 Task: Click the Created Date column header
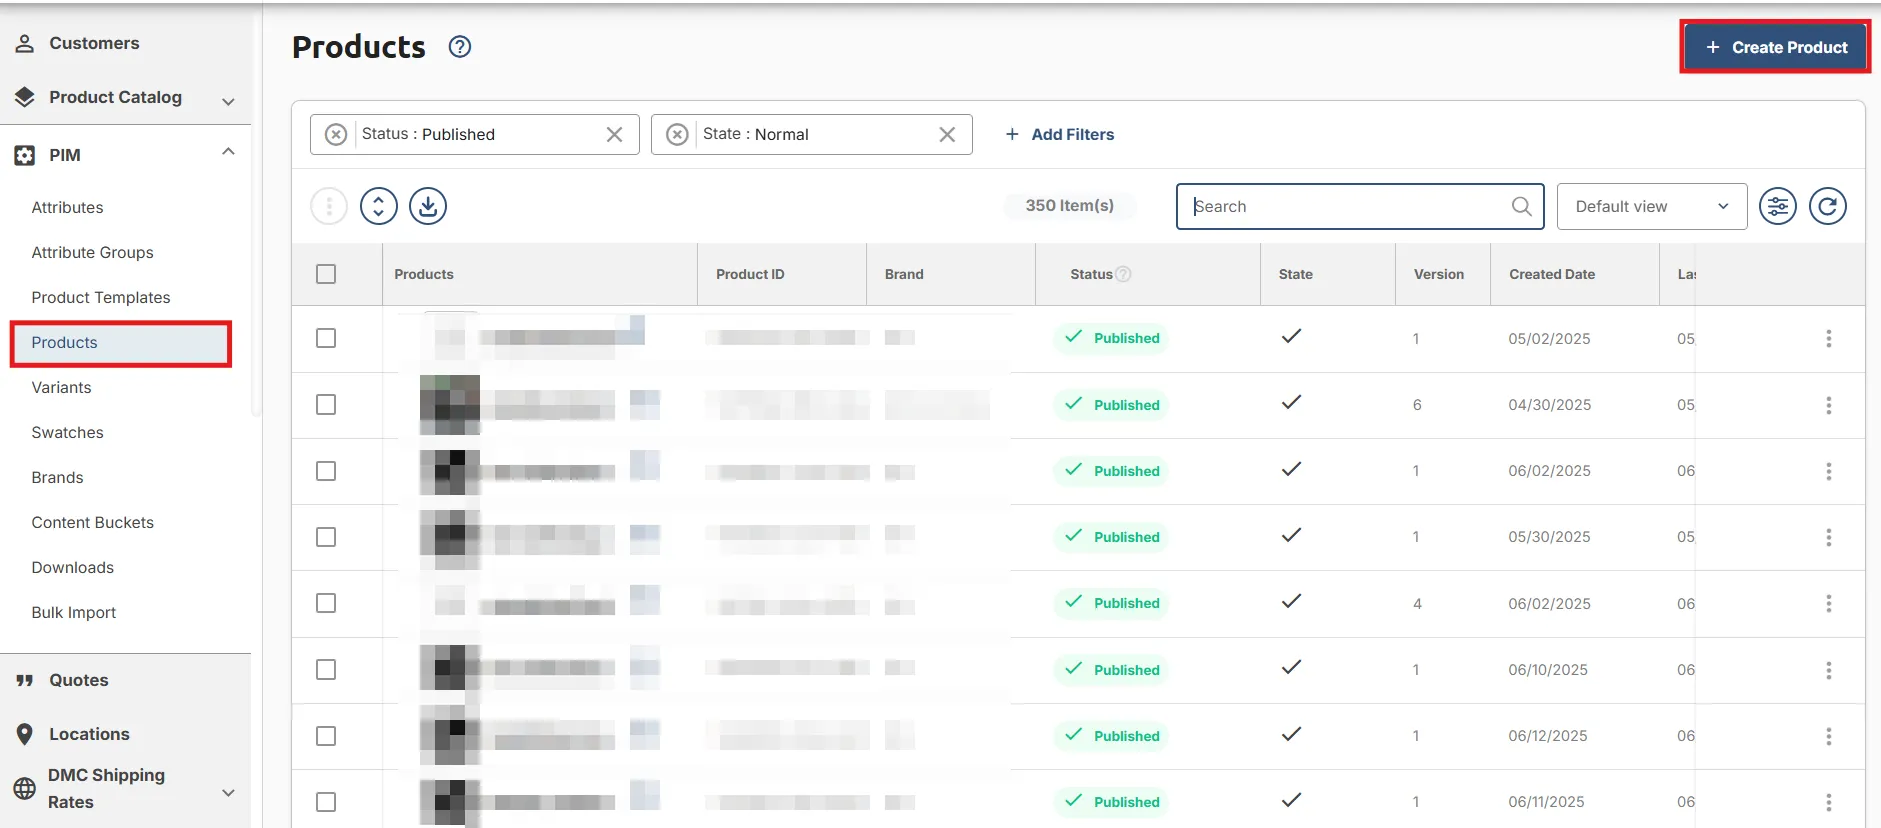(x=1552, y=274)
